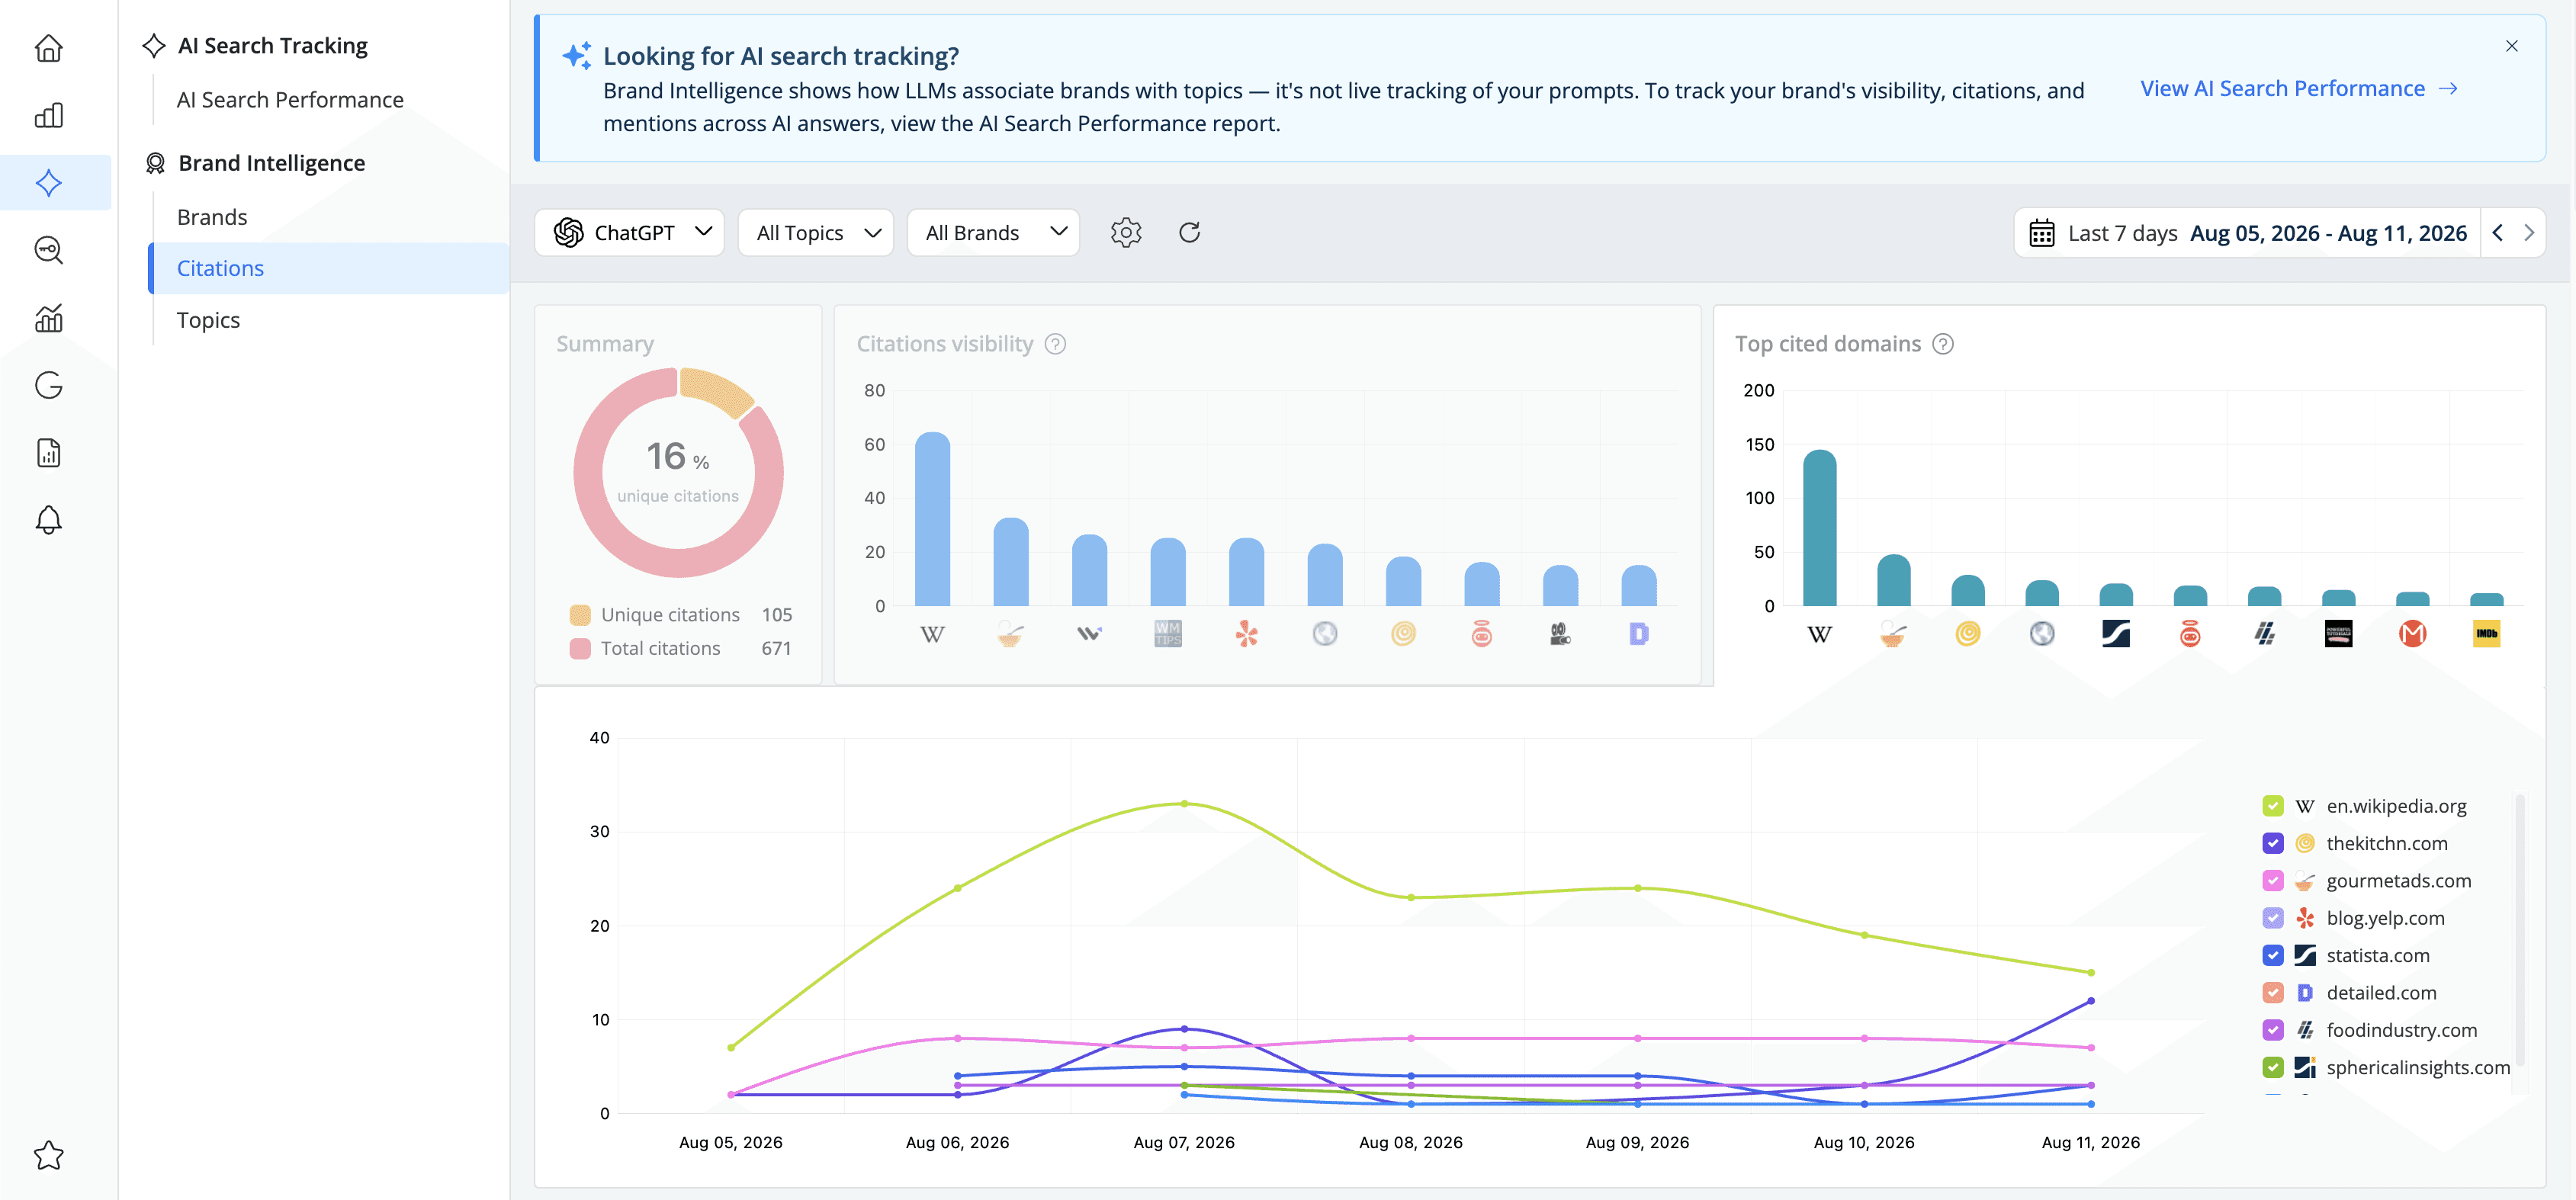
Task: Click the sphericalinsights.com legend label
Action: coord(2418,1067)
